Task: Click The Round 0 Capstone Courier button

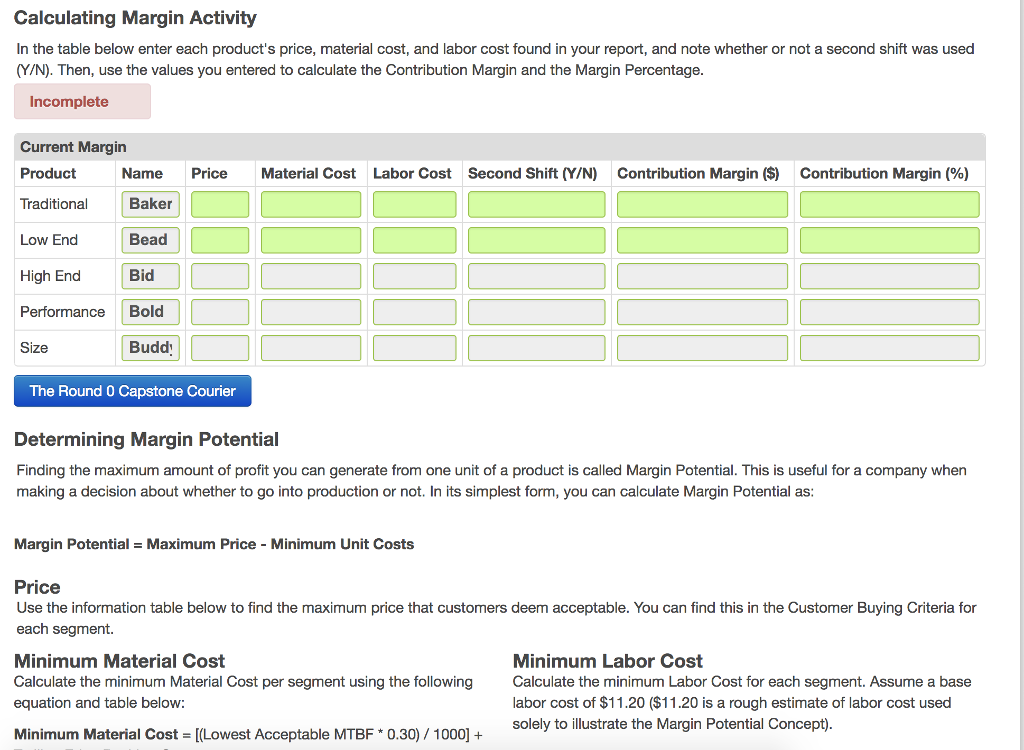Action: (x=132, y=390)
